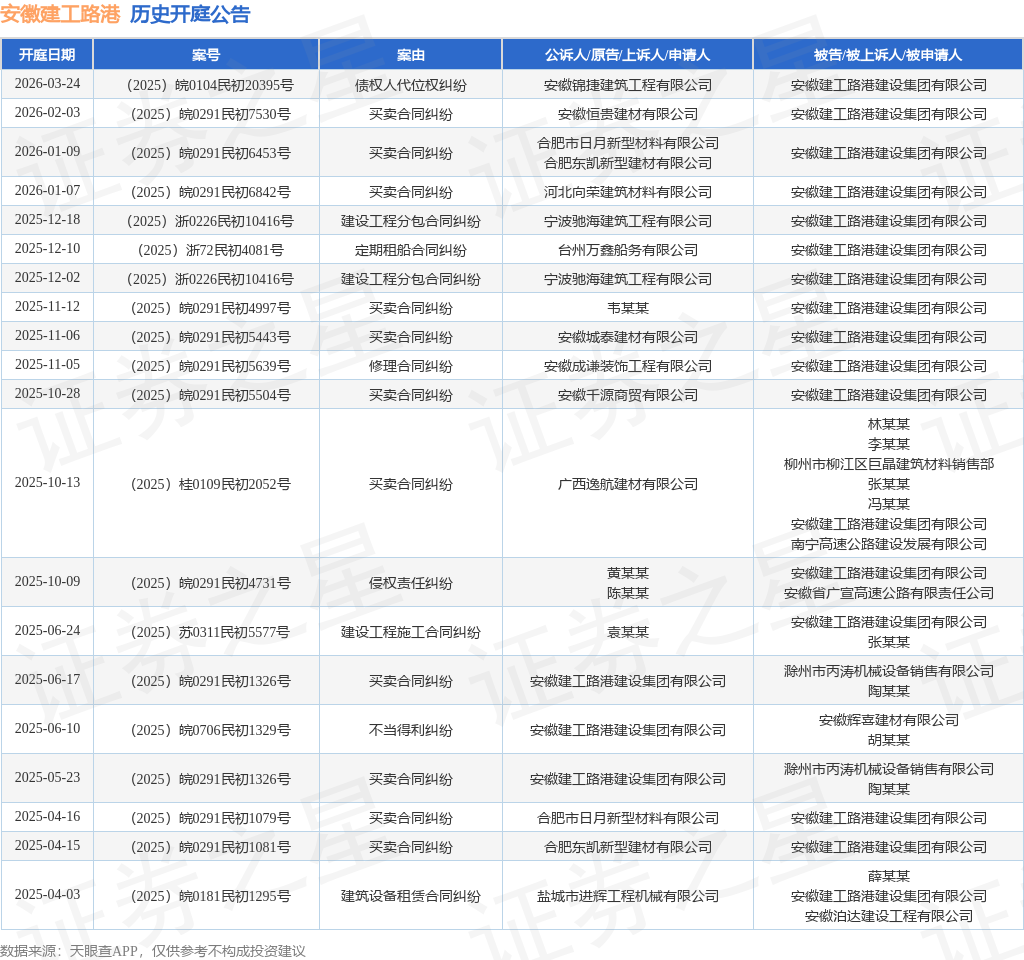Select 定期租船合同纠纷 case cause cell
Viewport: 1024px width, 960px height.
click(411, 250)
